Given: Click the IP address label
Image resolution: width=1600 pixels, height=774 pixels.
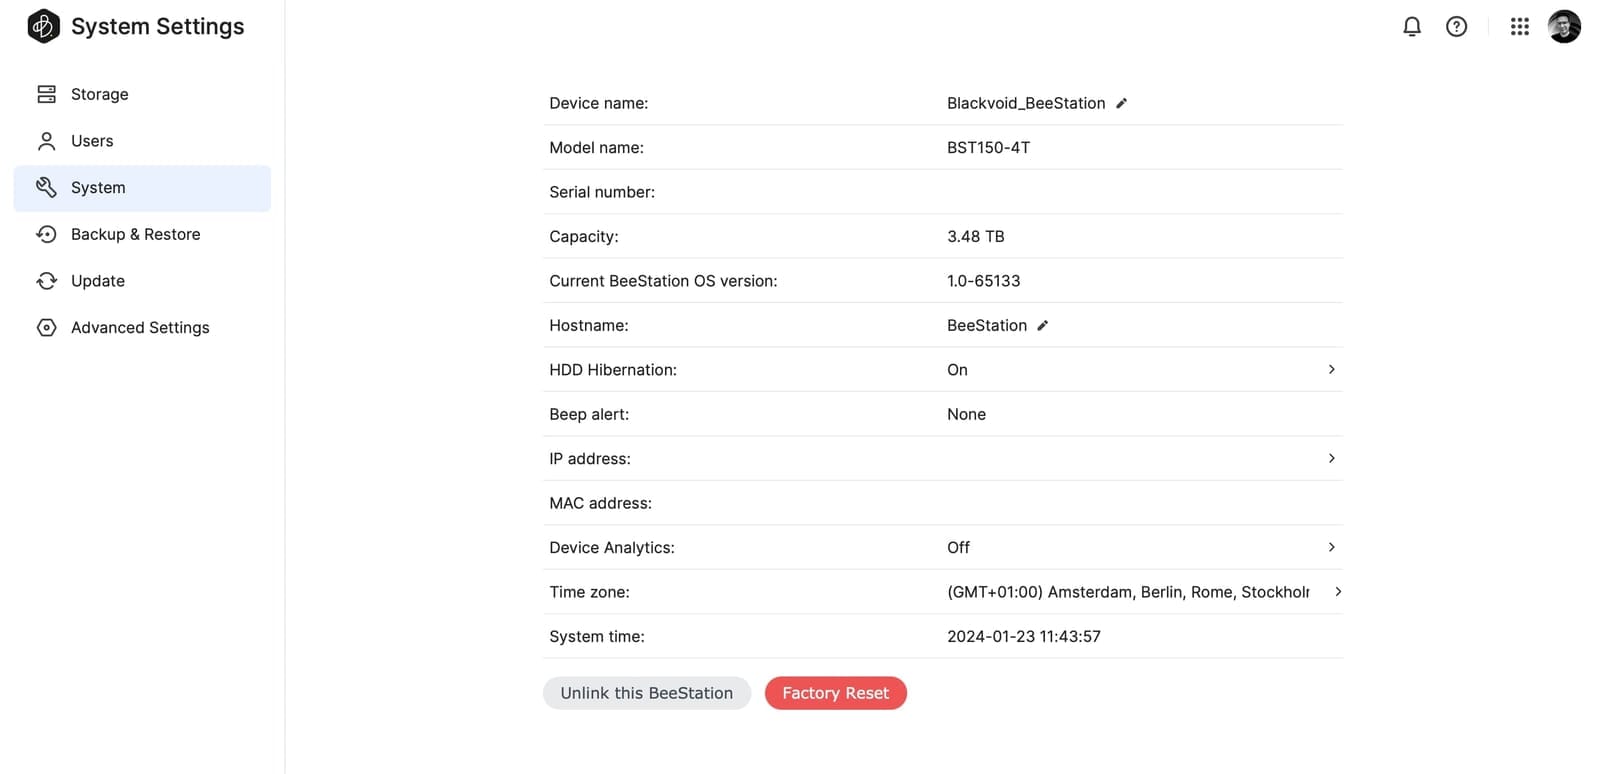Looking at the screenshot, I should click(590, 459).
